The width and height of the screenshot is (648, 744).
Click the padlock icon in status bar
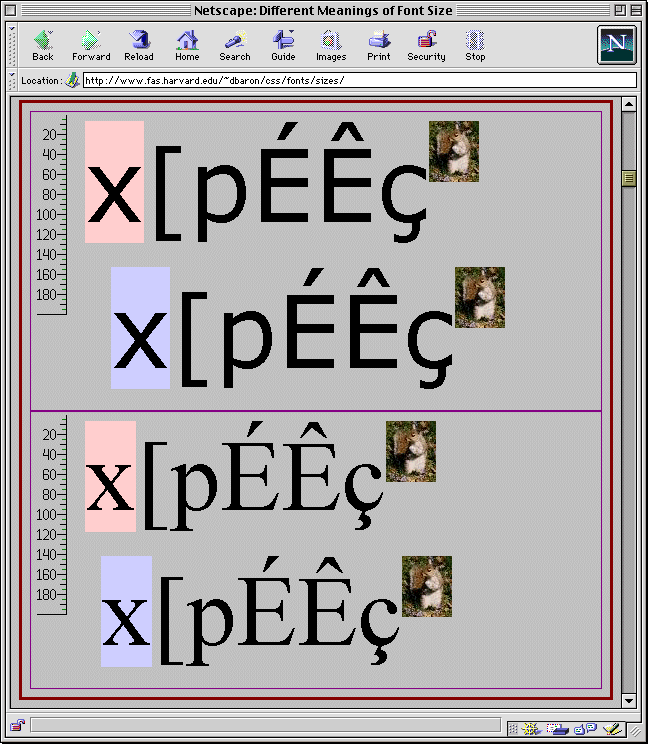pos(17,725)
